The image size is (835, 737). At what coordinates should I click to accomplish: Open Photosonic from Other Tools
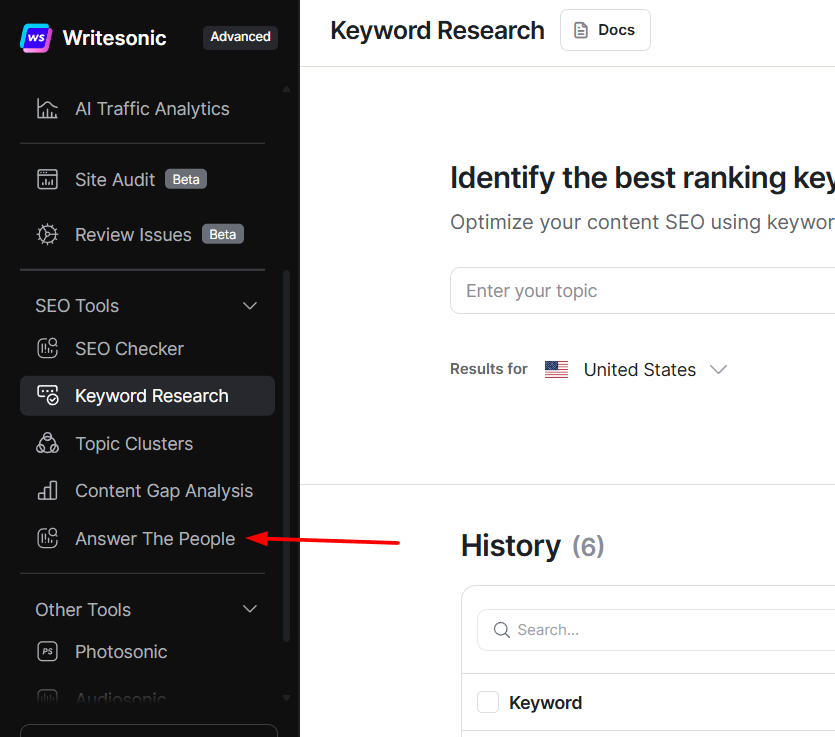[148, 651]
